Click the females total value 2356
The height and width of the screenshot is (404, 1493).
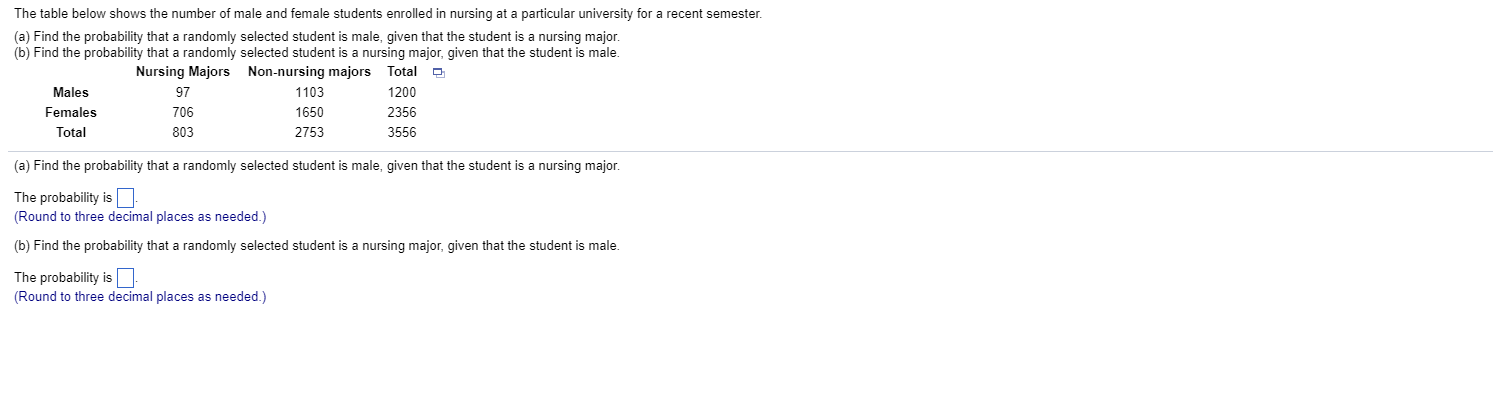402,112
